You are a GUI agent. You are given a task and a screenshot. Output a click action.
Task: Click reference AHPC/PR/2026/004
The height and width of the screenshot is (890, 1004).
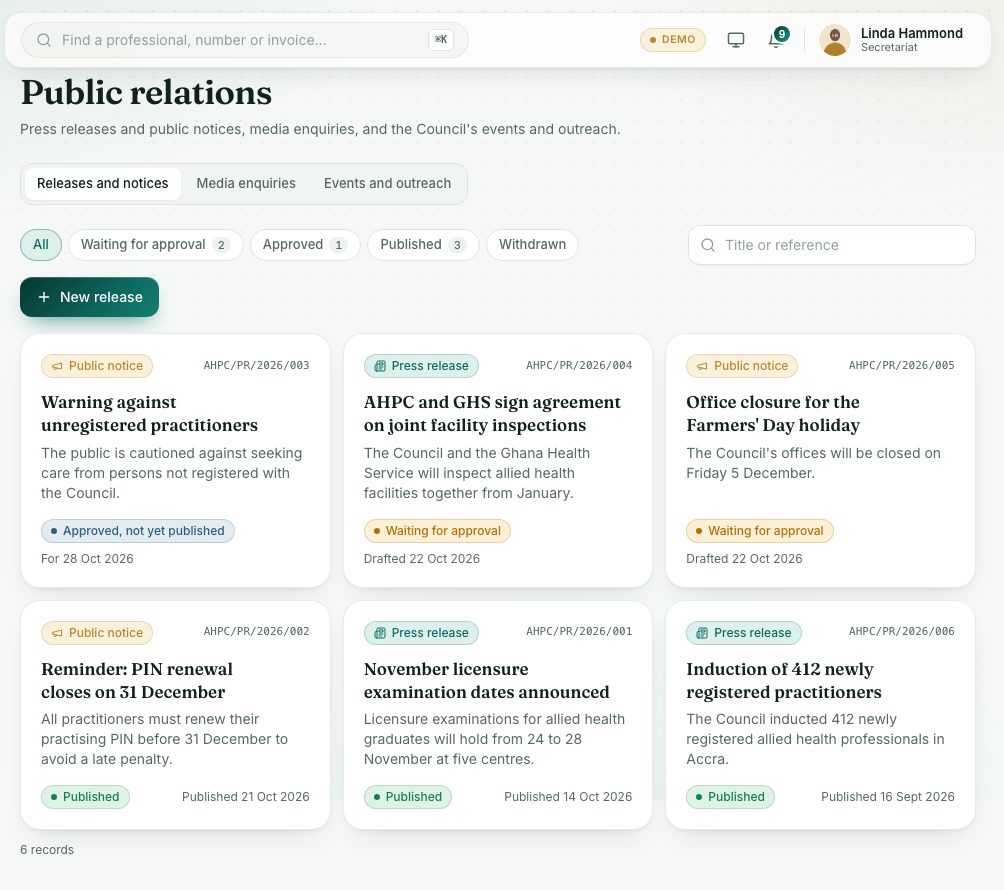(x=579, y=366)
